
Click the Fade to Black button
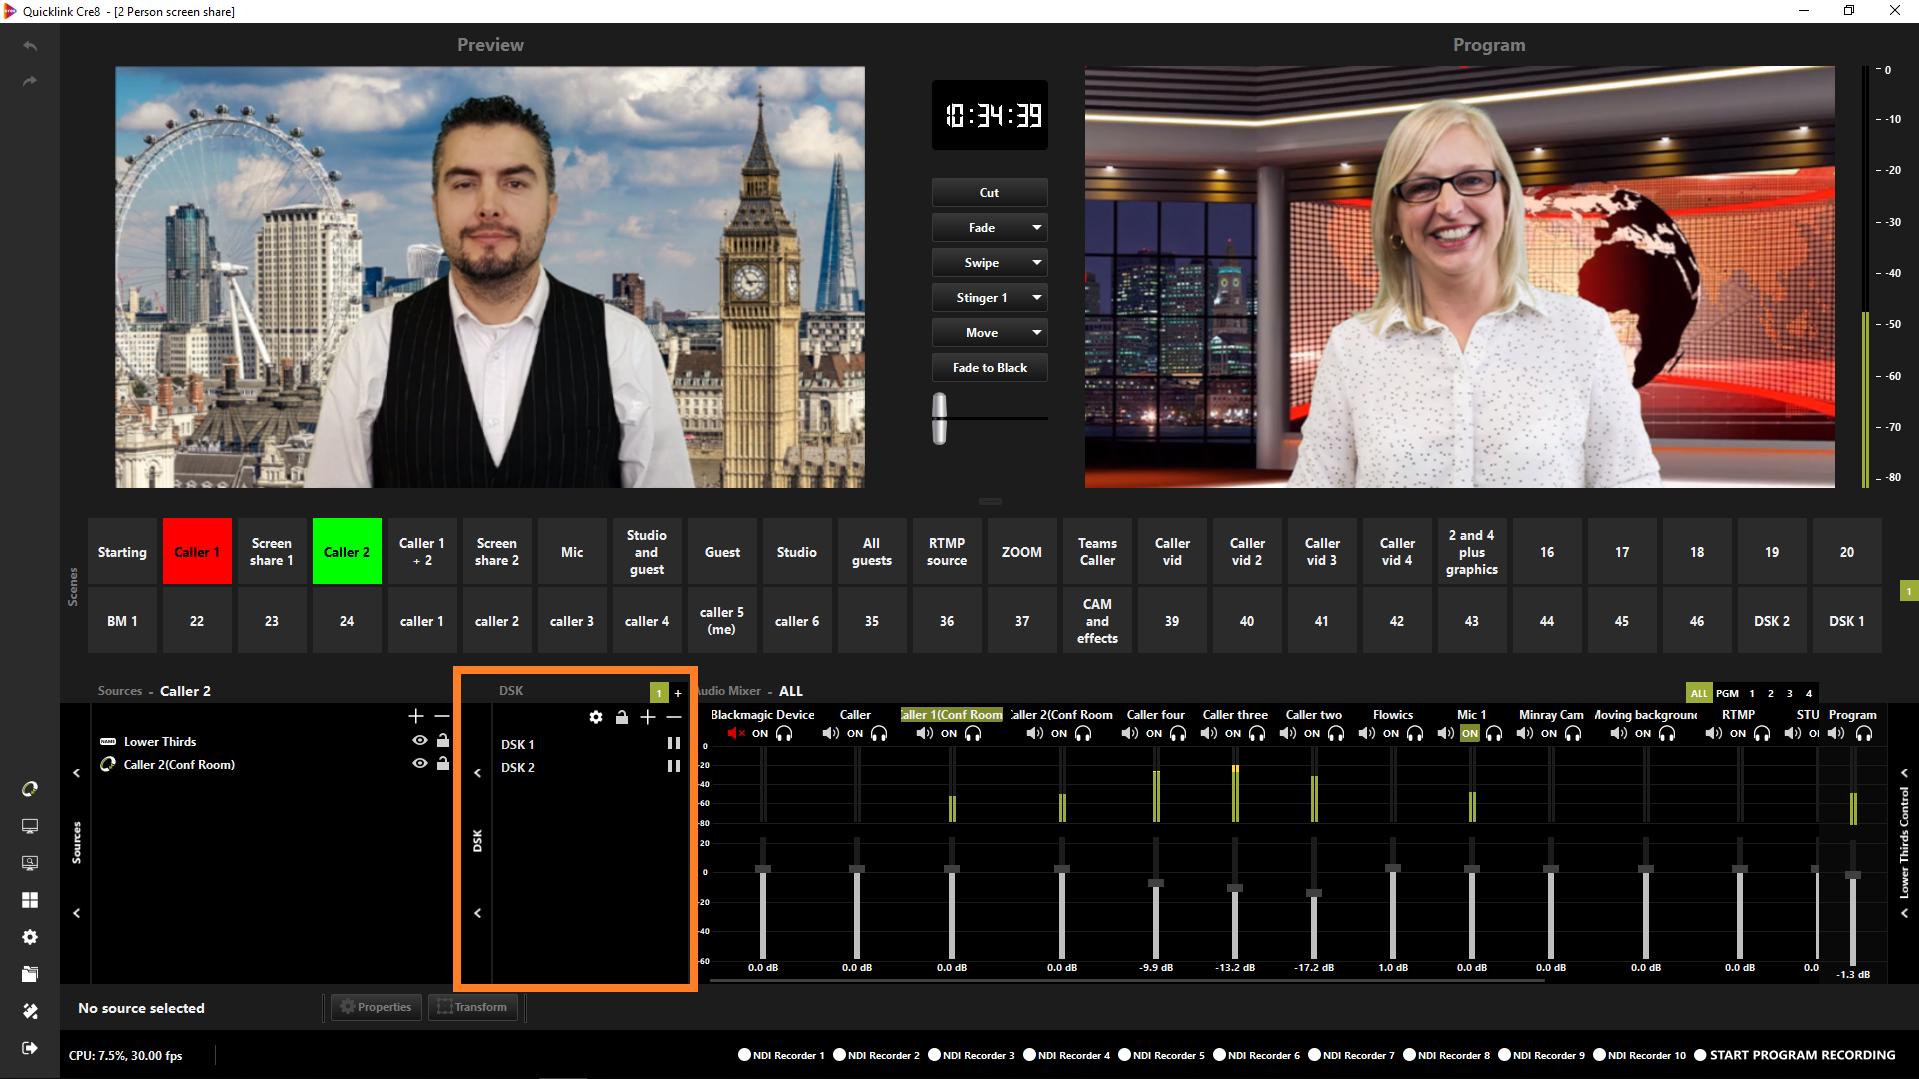(989, 368)
